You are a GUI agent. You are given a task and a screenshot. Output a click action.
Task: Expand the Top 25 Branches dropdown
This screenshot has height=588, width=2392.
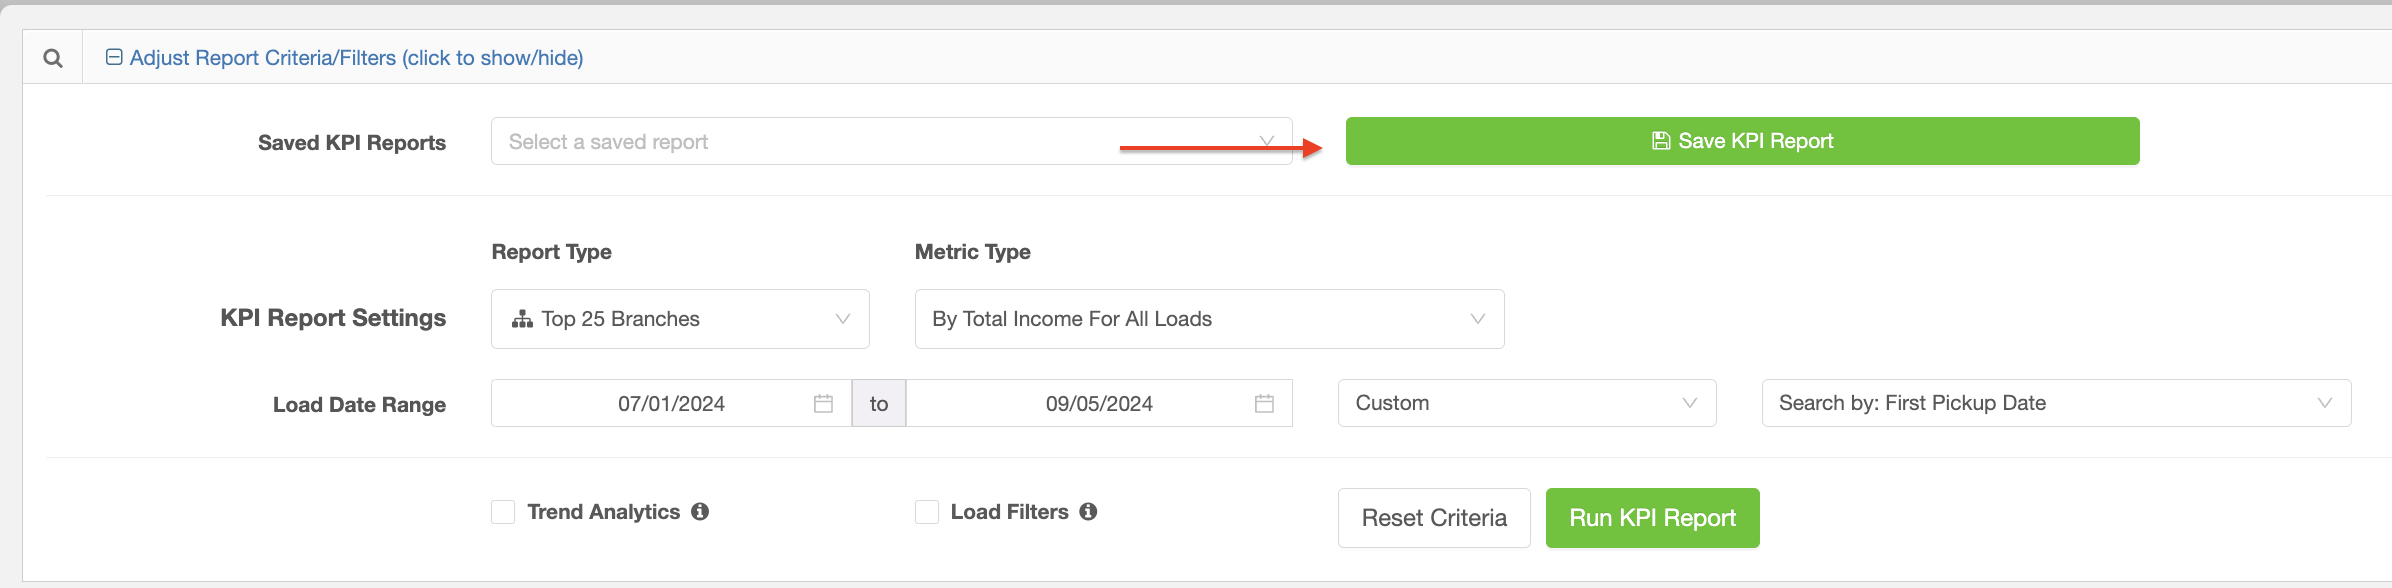point(680,319)
